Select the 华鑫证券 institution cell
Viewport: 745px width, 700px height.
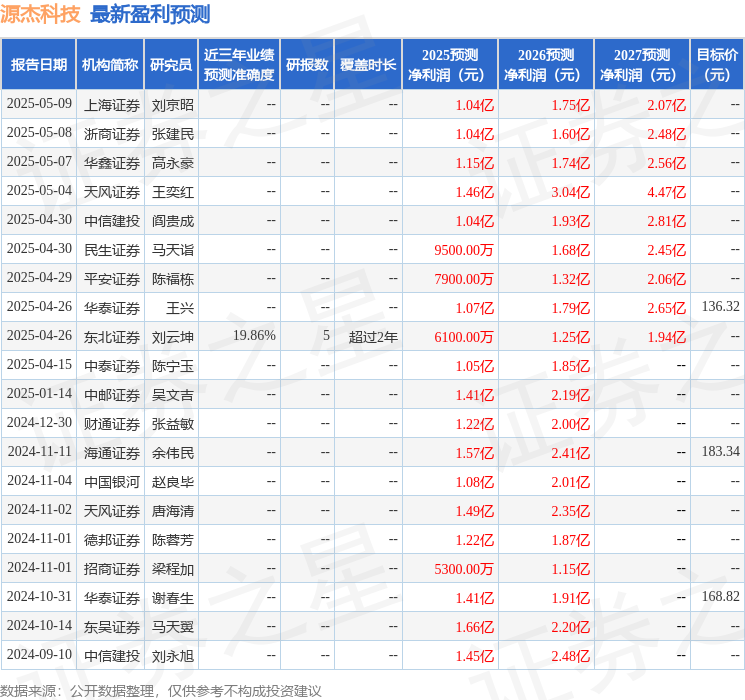112,163
